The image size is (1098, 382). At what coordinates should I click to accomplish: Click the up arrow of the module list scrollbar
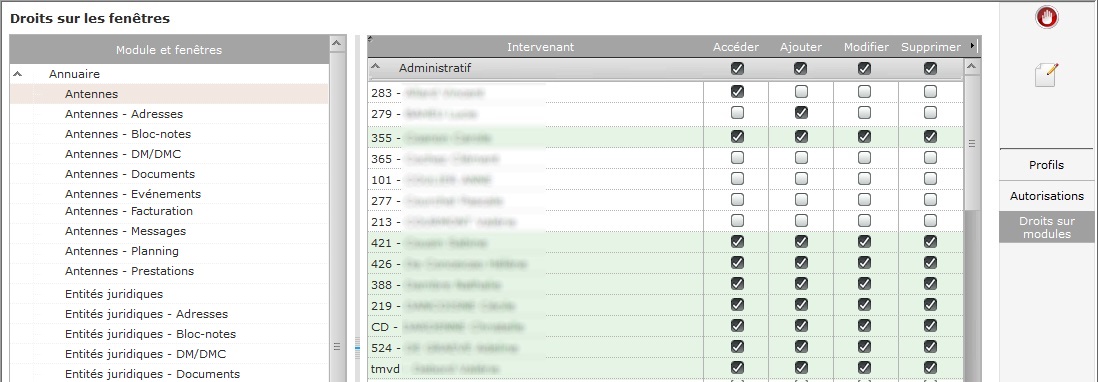pos(337,43)
